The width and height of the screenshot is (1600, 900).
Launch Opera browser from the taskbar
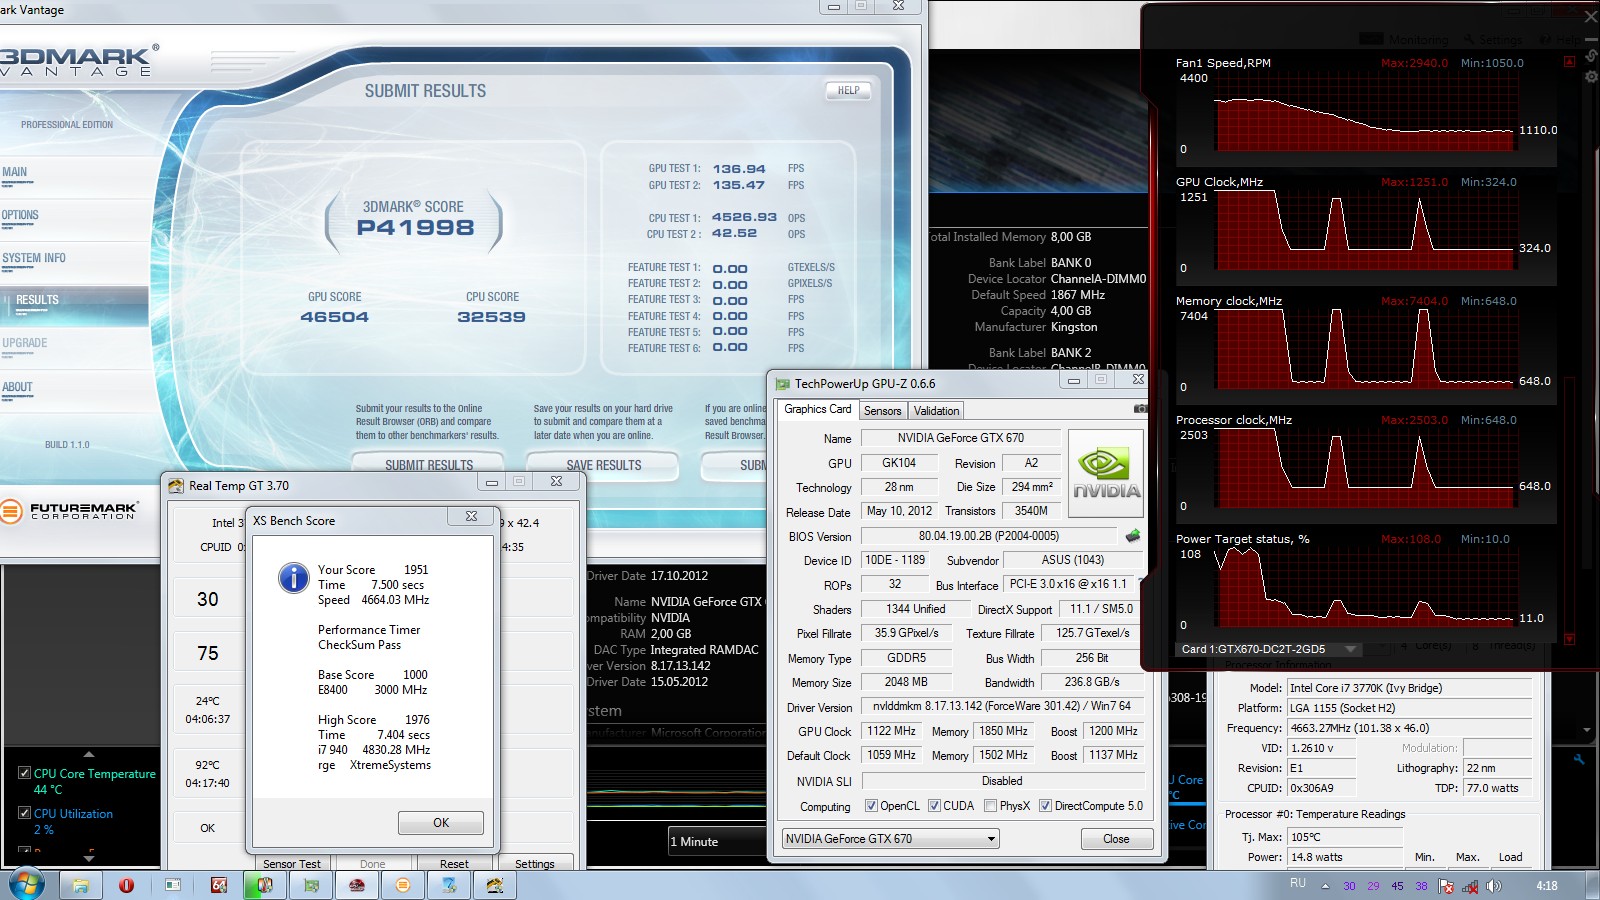[x=126, y=885]
